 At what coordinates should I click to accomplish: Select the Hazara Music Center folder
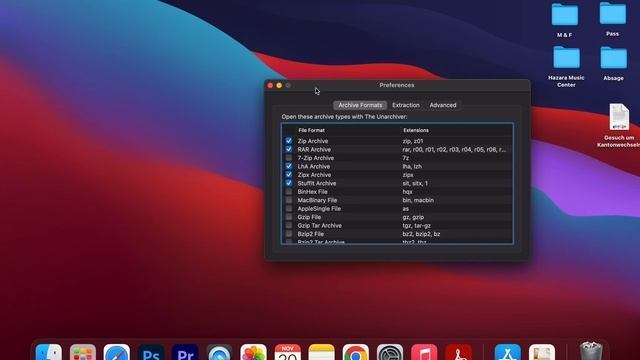coord(567,58)
